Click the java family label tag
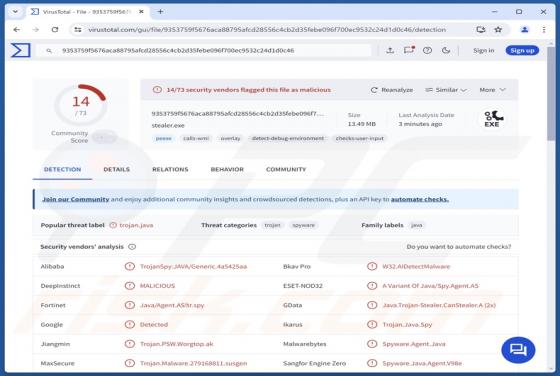The width and height of the screenshot is (560, 376). (416, 225)
